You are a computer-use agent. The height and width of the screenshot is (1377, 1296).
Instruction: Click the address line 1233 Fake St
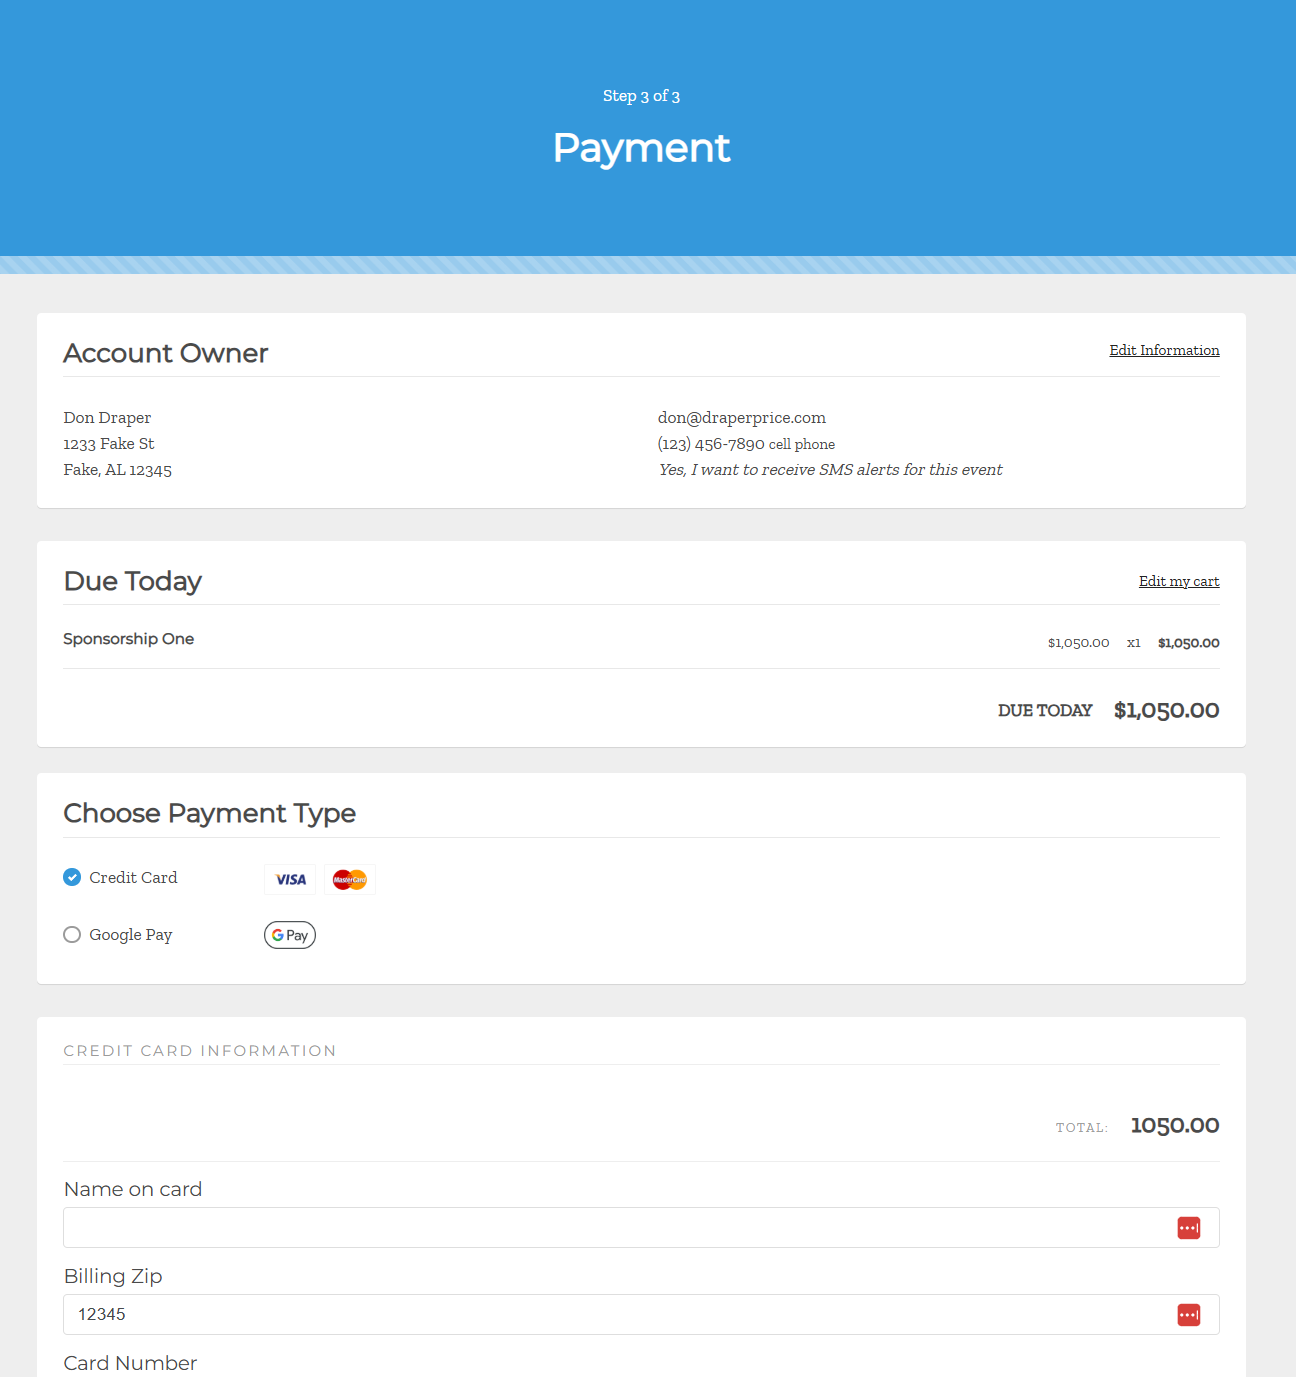[109, 444]
